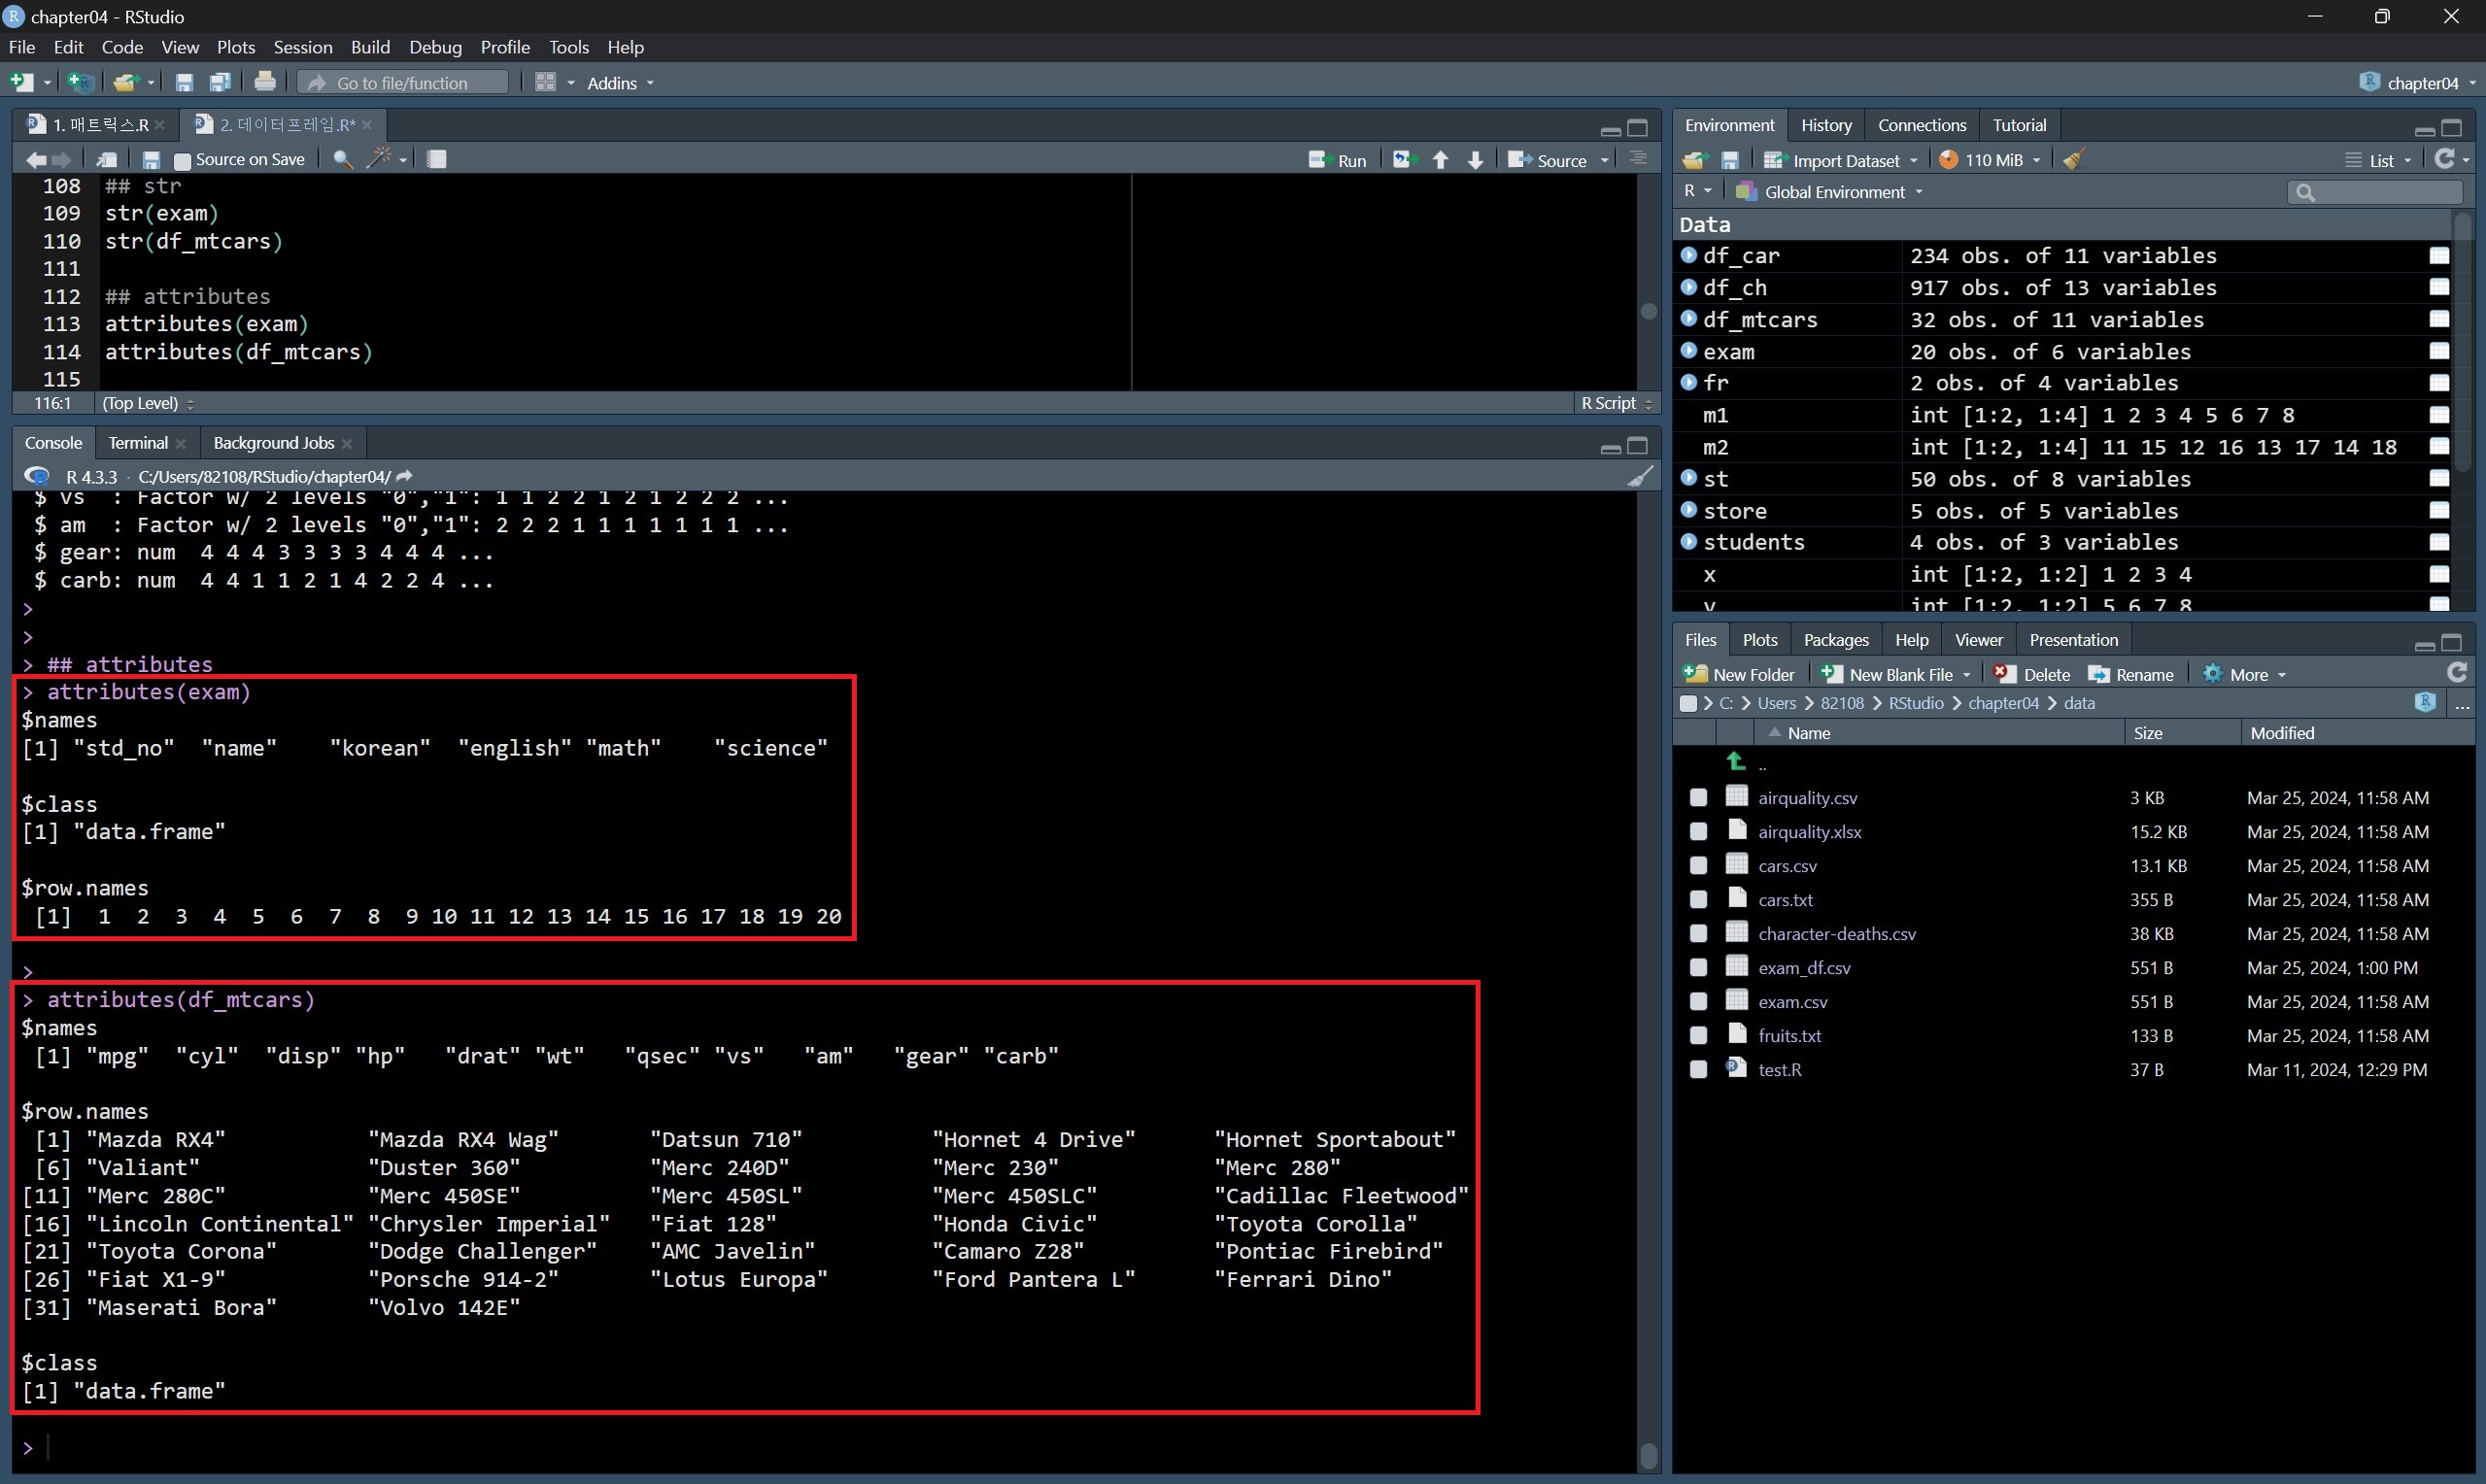This screenshot has width=2486, height=1484.
Task: Click the find/replace magnifier in editor
Action: (342, 159)
